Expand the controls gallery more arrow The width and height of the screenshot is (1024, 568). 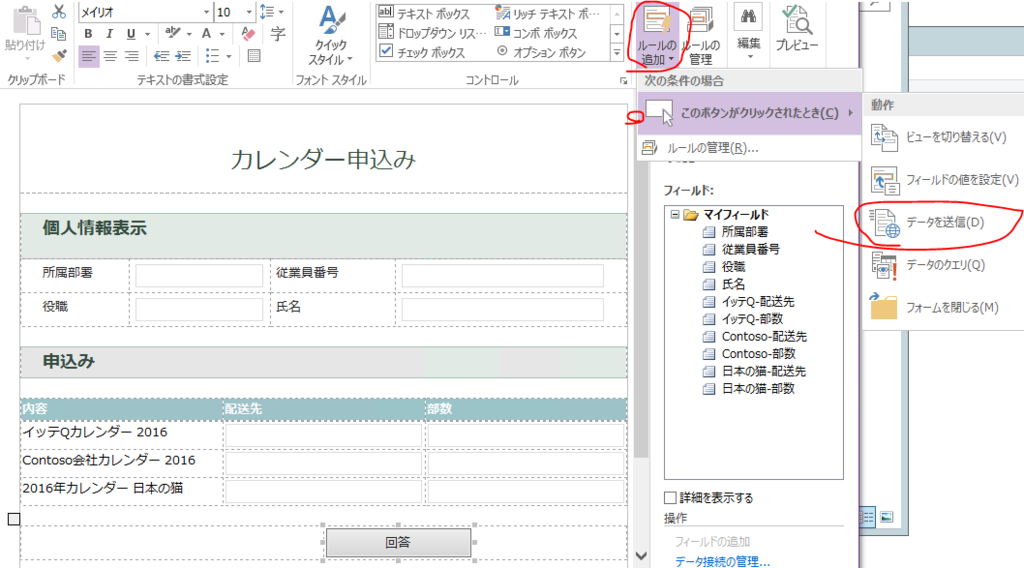pos(616,53)
